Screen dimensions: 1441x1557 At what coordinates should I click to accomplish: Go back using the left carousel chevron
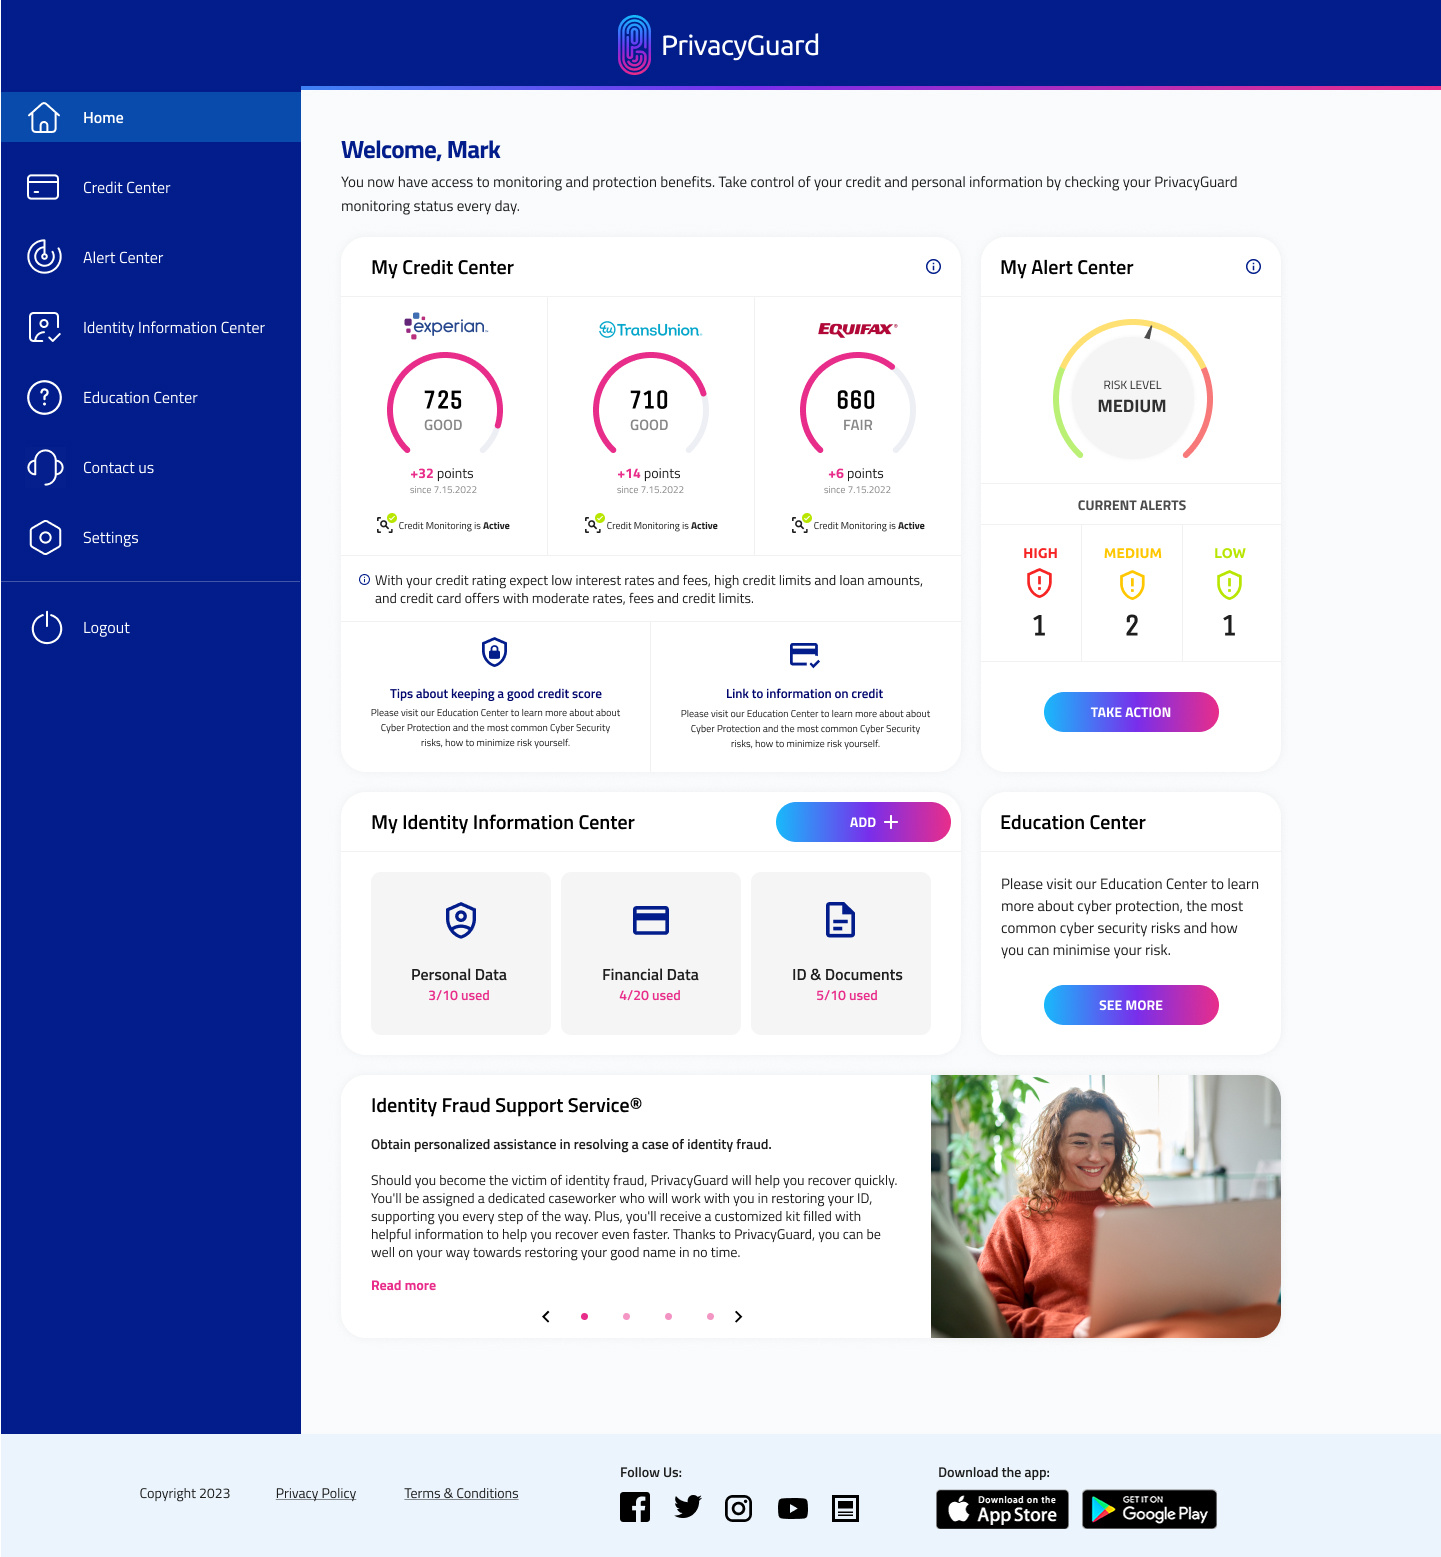point(546,1317)
